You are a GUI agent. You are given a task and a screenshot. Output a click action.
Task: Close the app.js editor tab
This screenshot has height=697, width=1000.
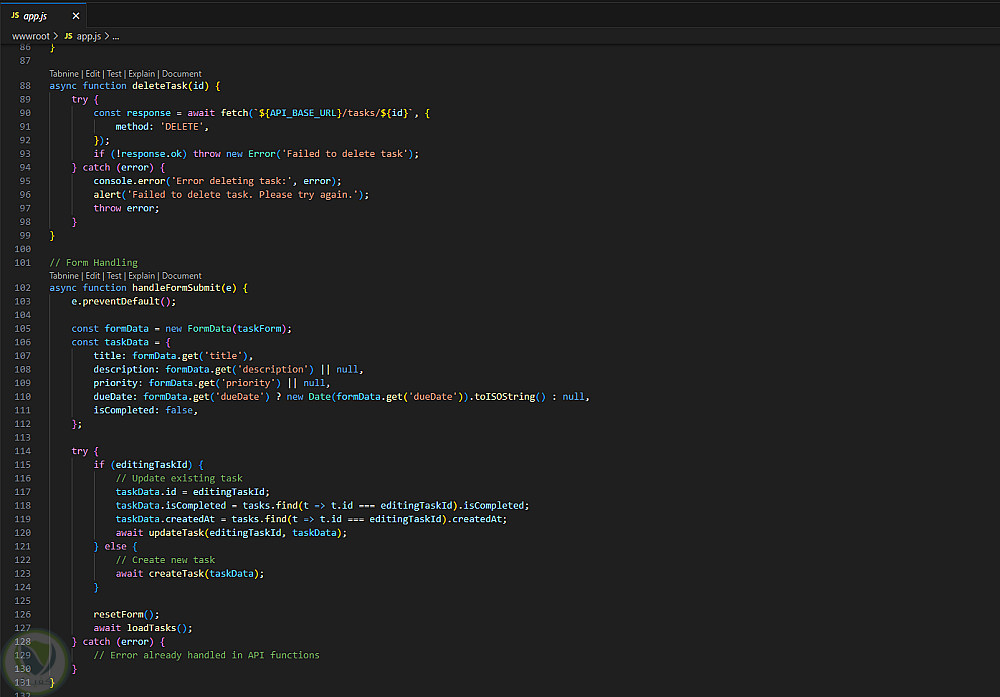76,16
